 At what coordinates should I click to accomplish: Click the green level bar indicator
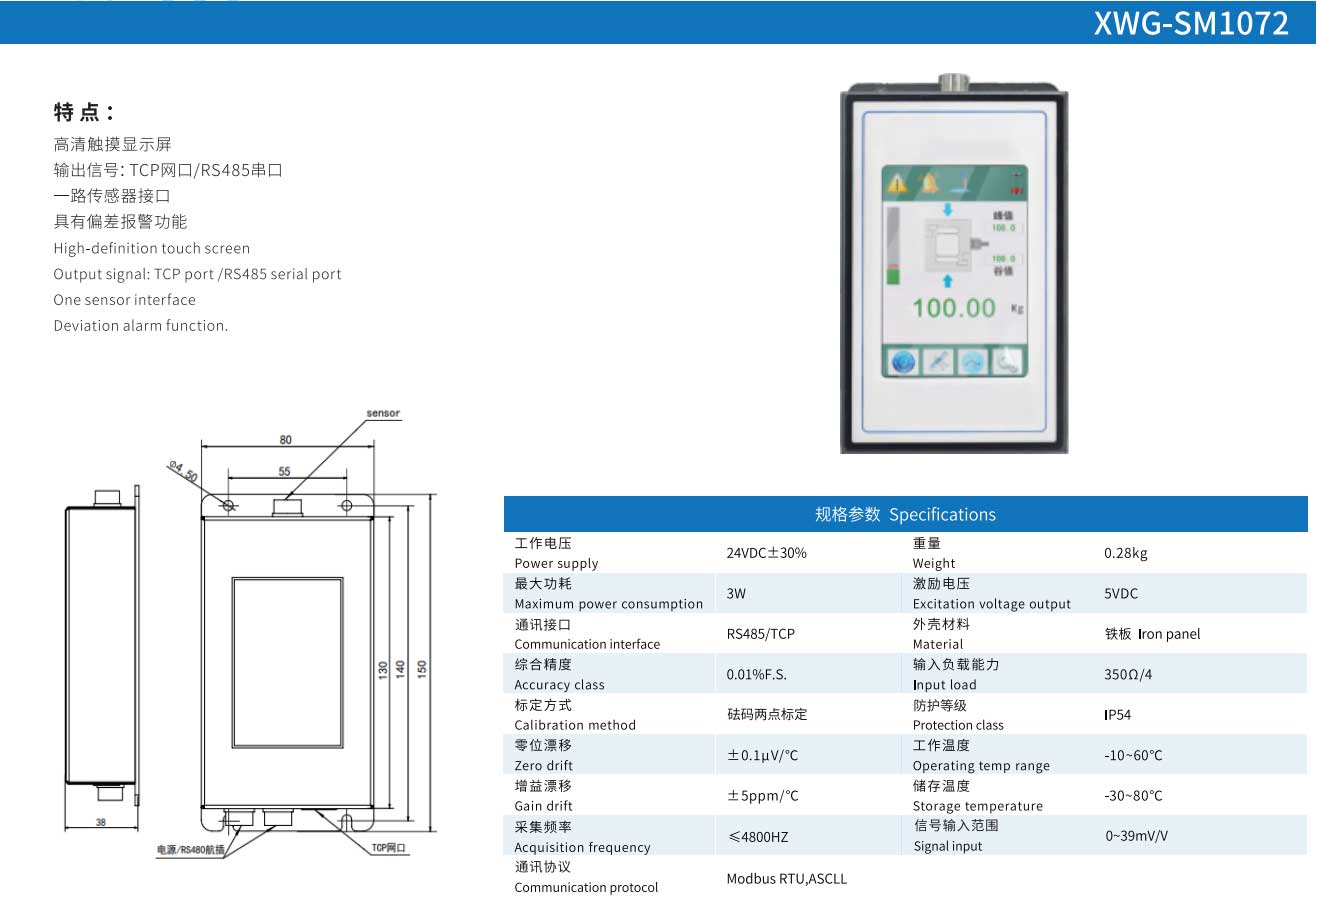pos(893,276)
